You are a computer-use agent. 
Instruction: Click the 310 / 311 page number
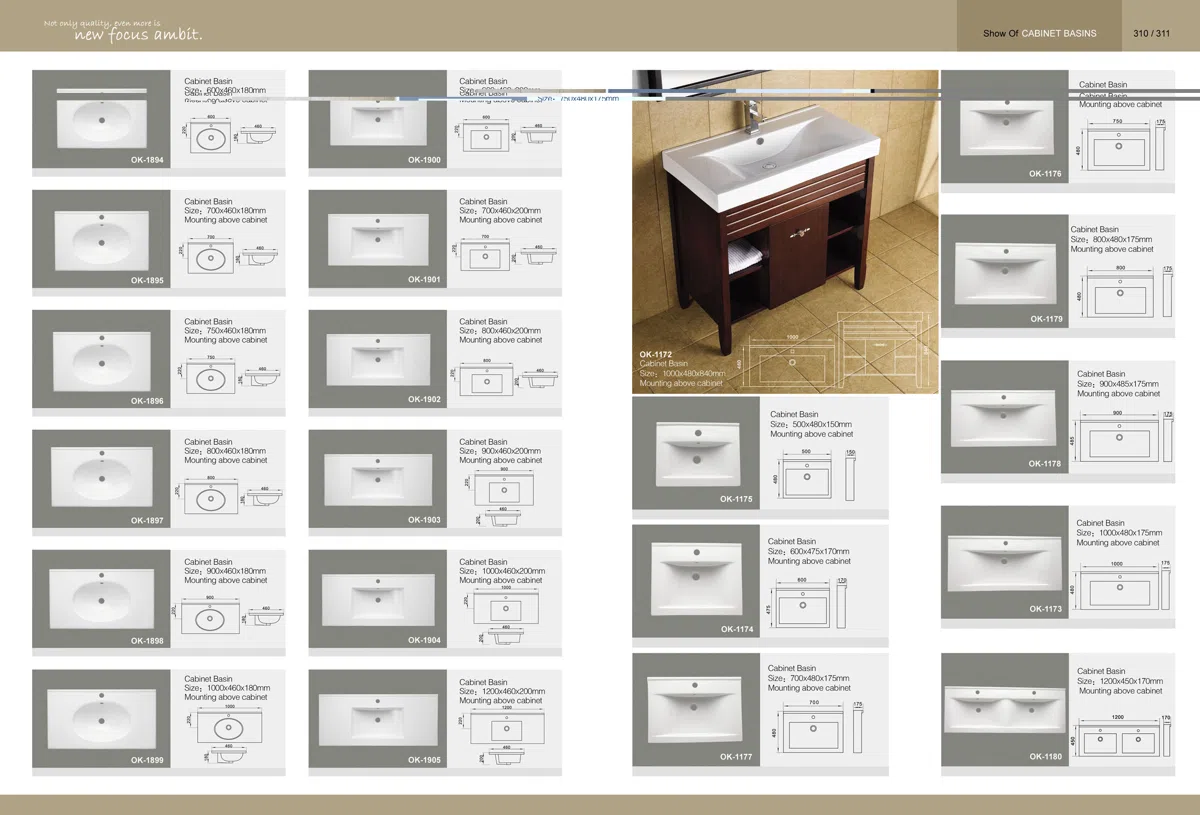pos(1152,33)
